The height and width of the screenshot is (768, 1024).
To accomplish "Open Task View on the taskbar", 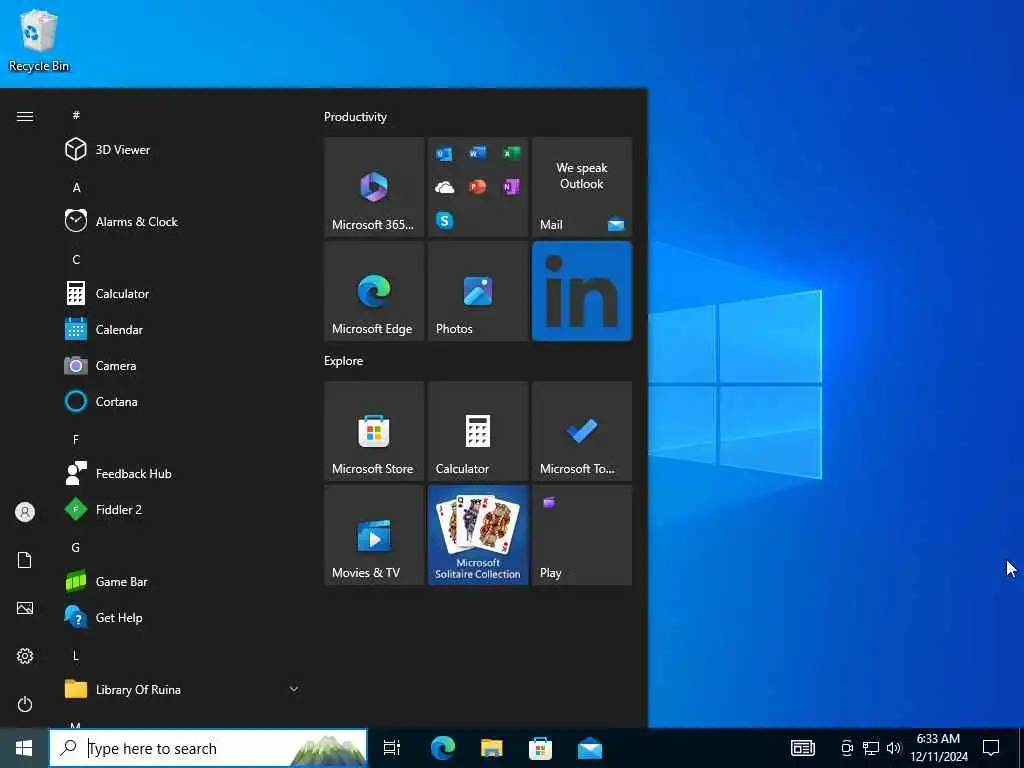I will pyautogui.click(x=392, y=748).
